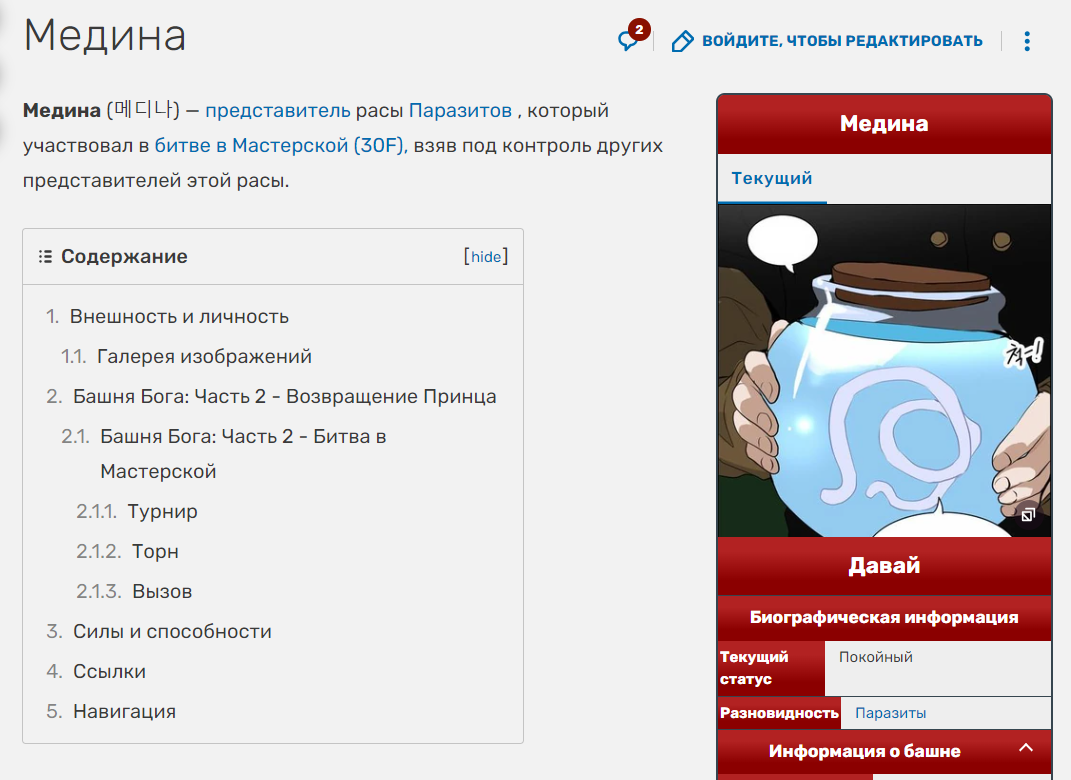Jump to Башня Бога: Часть 2 - Возвращение Принца
1071x780 pixels.
click(285, 397)
